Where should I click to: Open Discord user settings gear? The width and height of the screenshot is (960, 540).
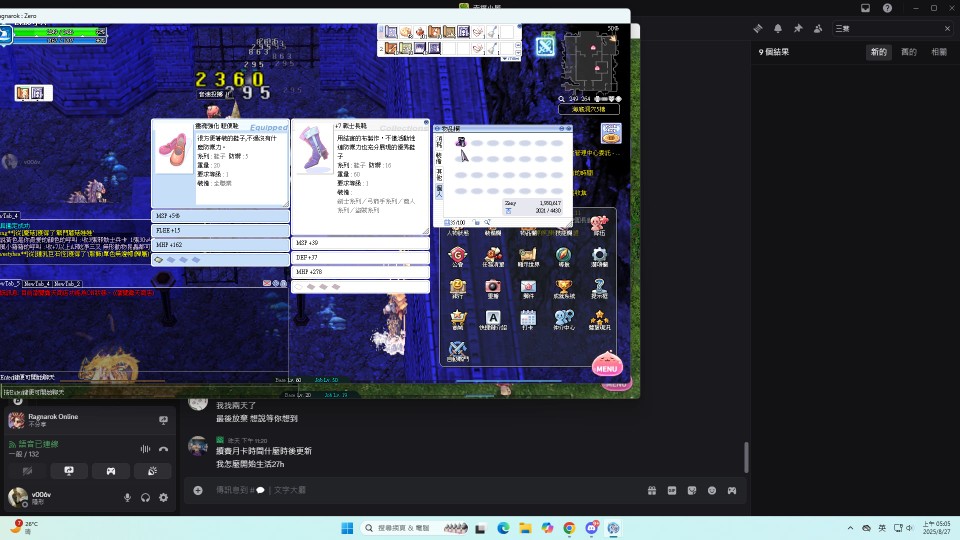click(x=163, y=498)
